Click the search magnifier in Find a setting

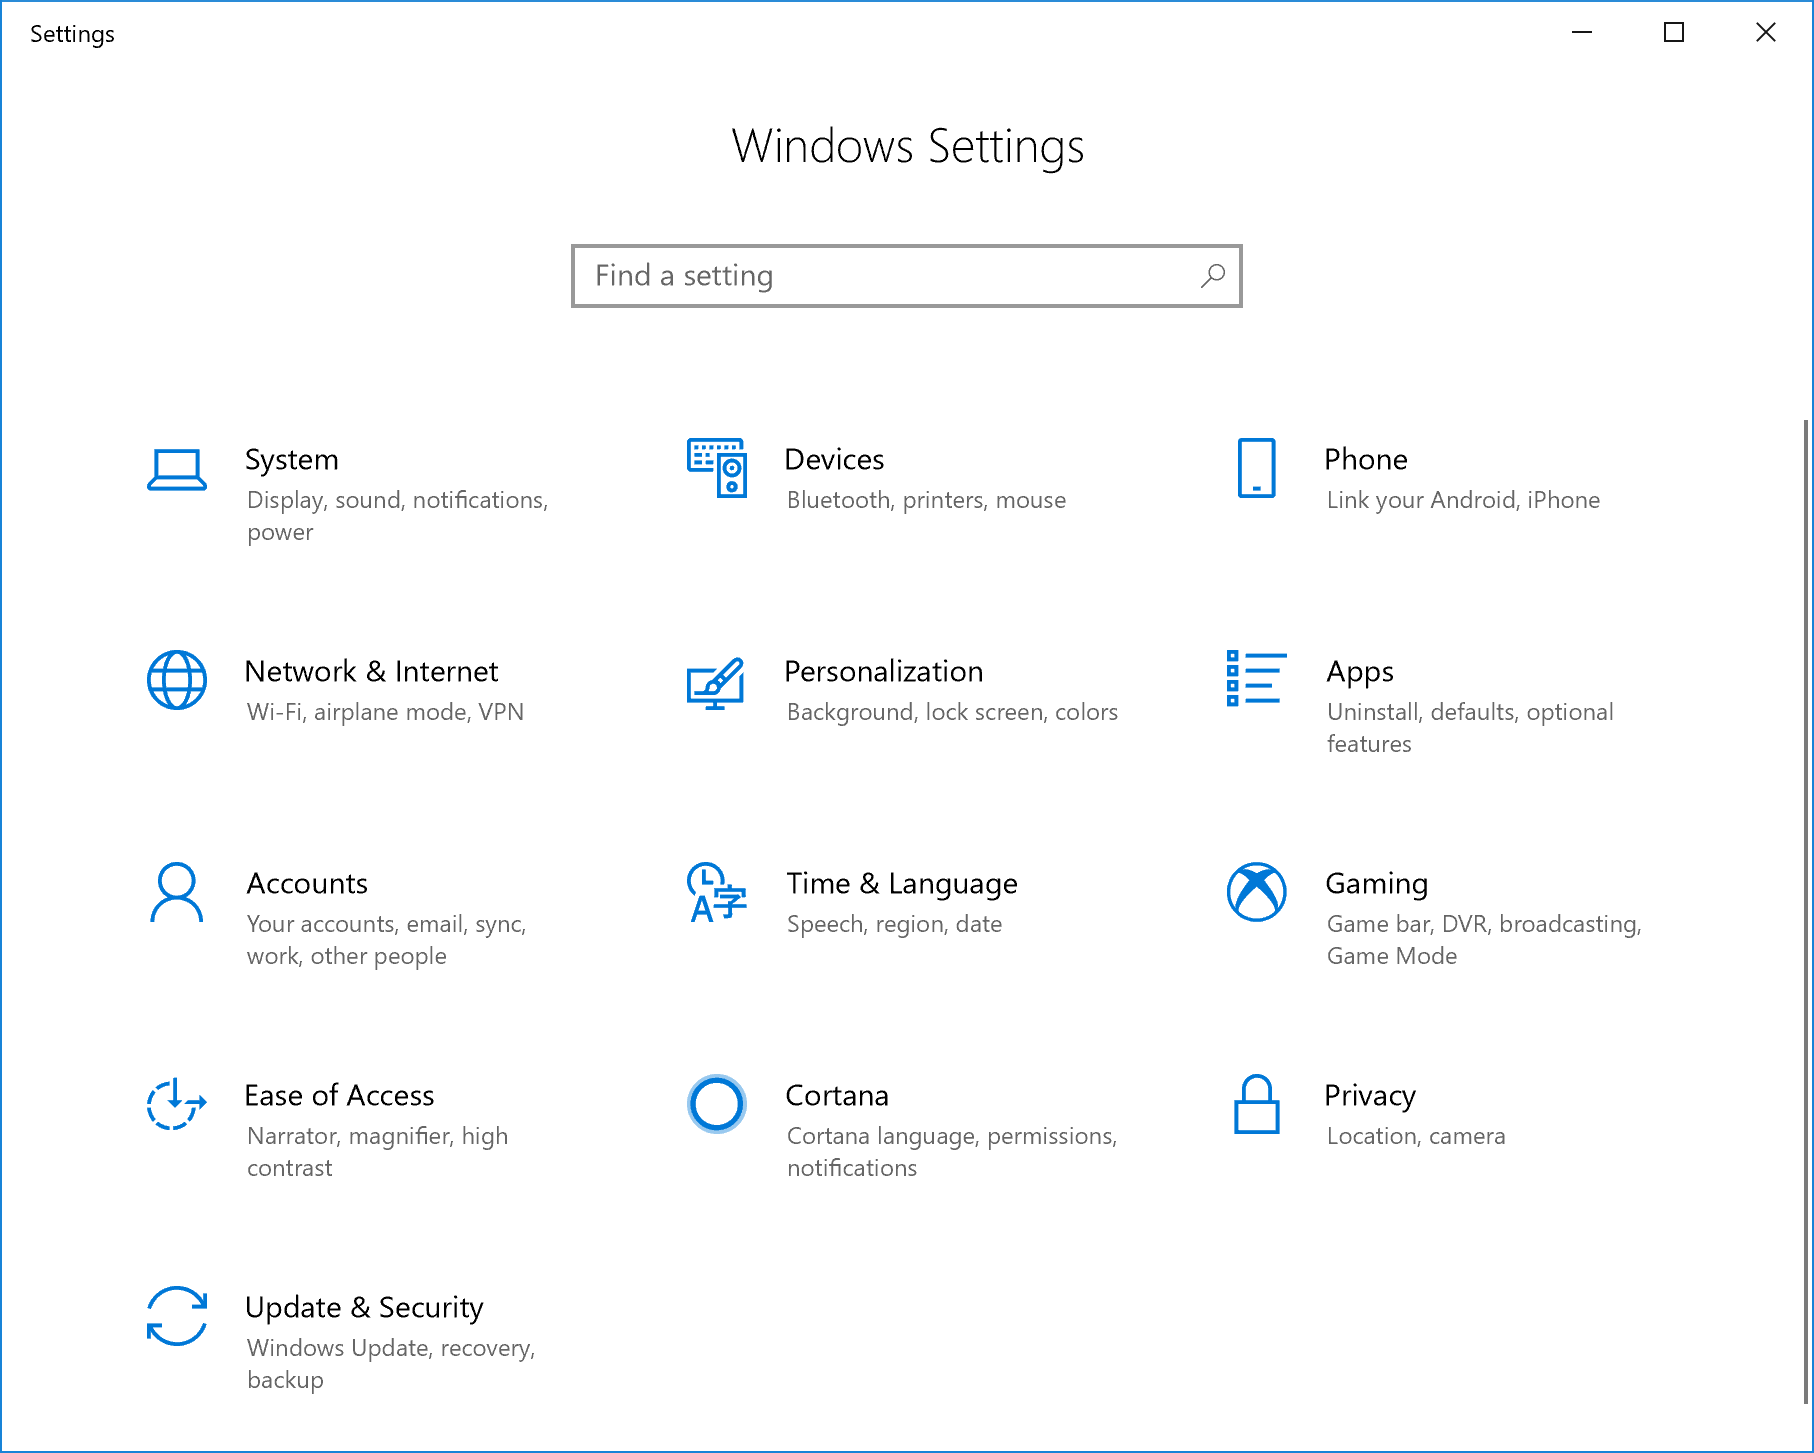(1211, 276)
